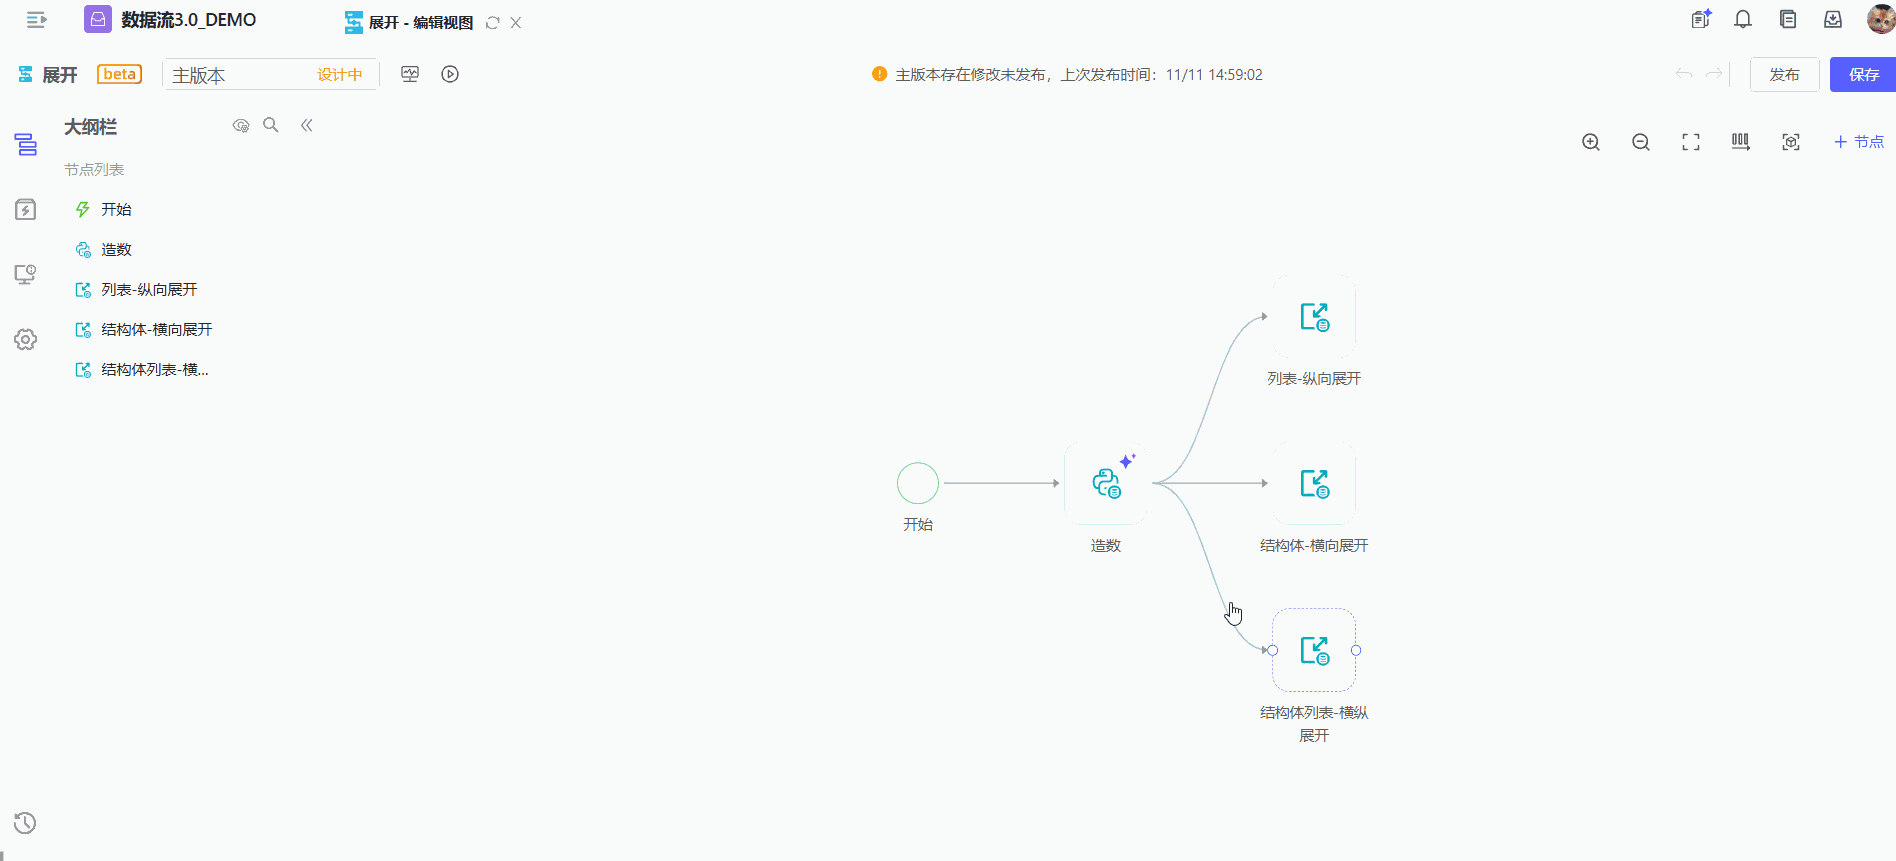
Task: Open history clock icon at bottom left
Action: coord(26,823)
